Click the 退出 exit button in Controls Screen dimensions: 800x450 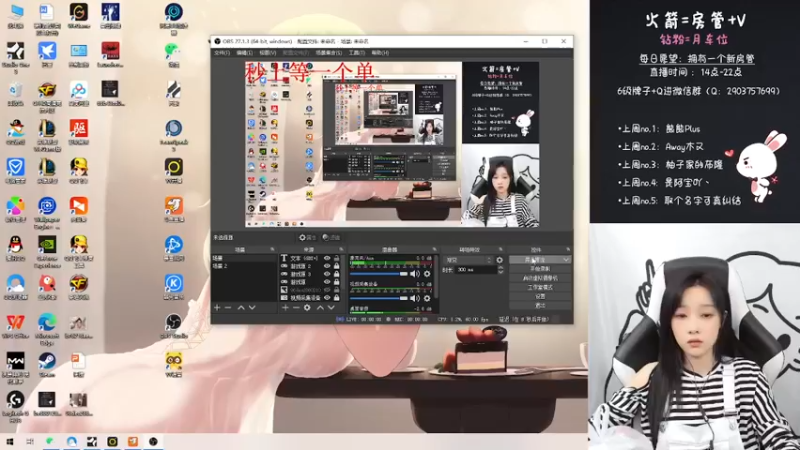pos(540,306)
